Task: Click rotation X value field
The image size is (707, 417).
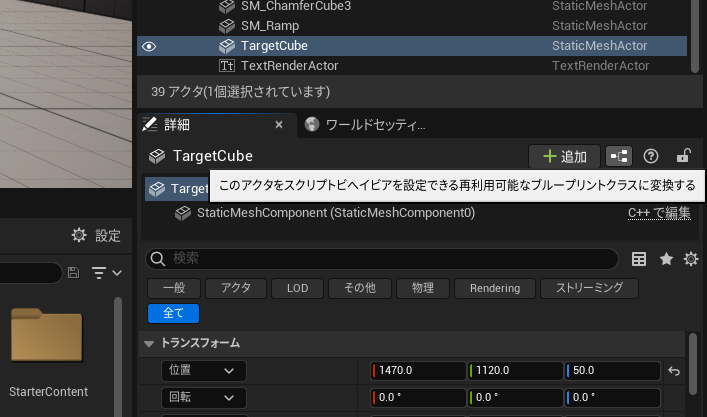Action: click(418, 398)
